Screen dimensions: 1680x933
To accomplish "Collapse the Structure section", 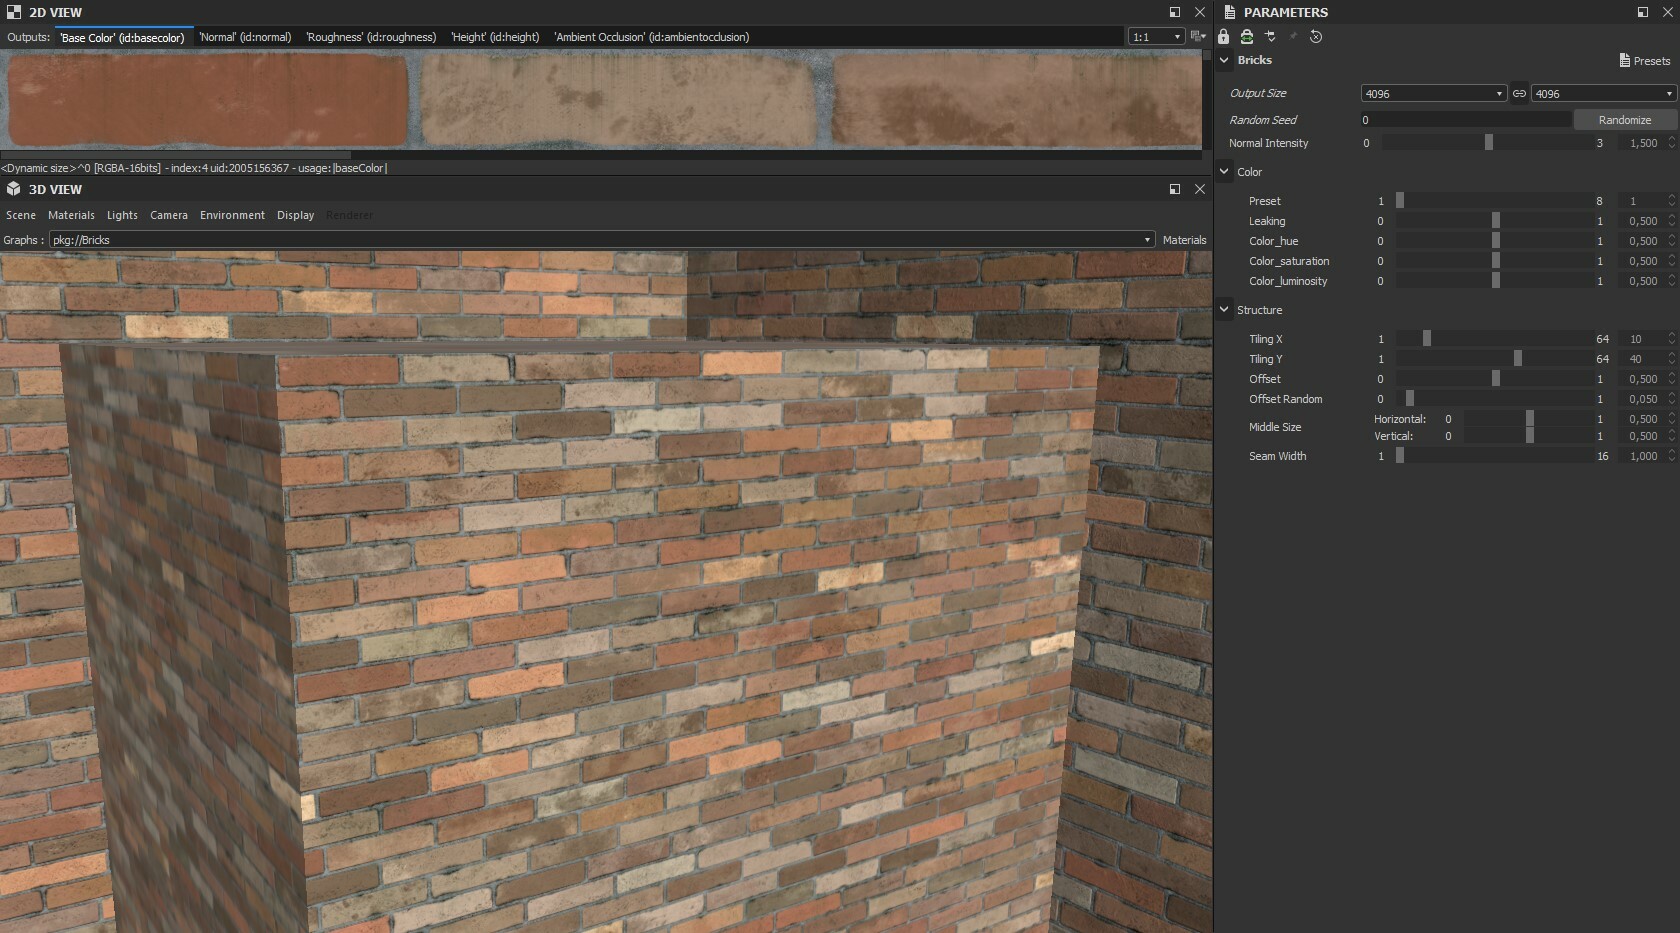I will click(1224, 310).
